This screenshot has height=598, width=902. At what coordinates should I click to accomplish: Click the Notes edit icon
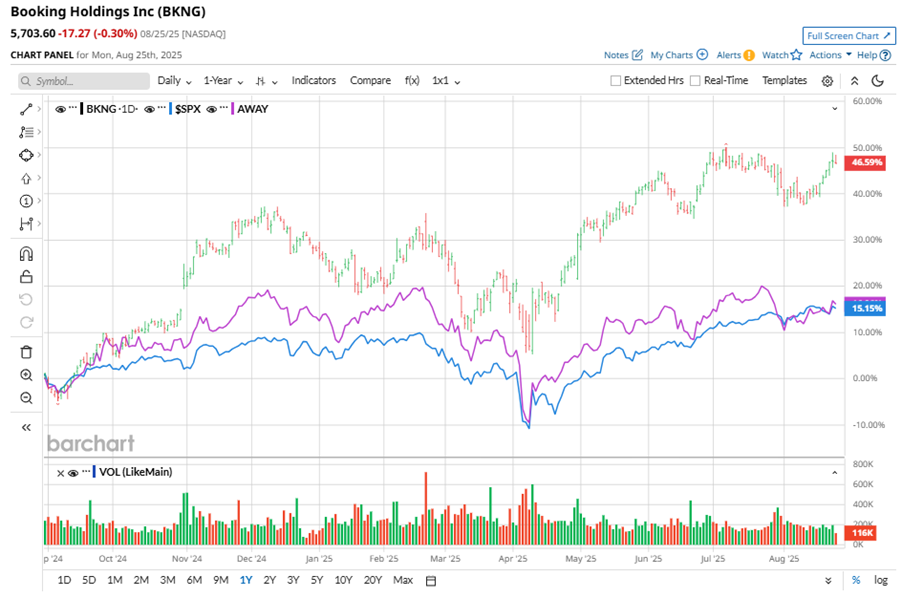click(637, 55)
